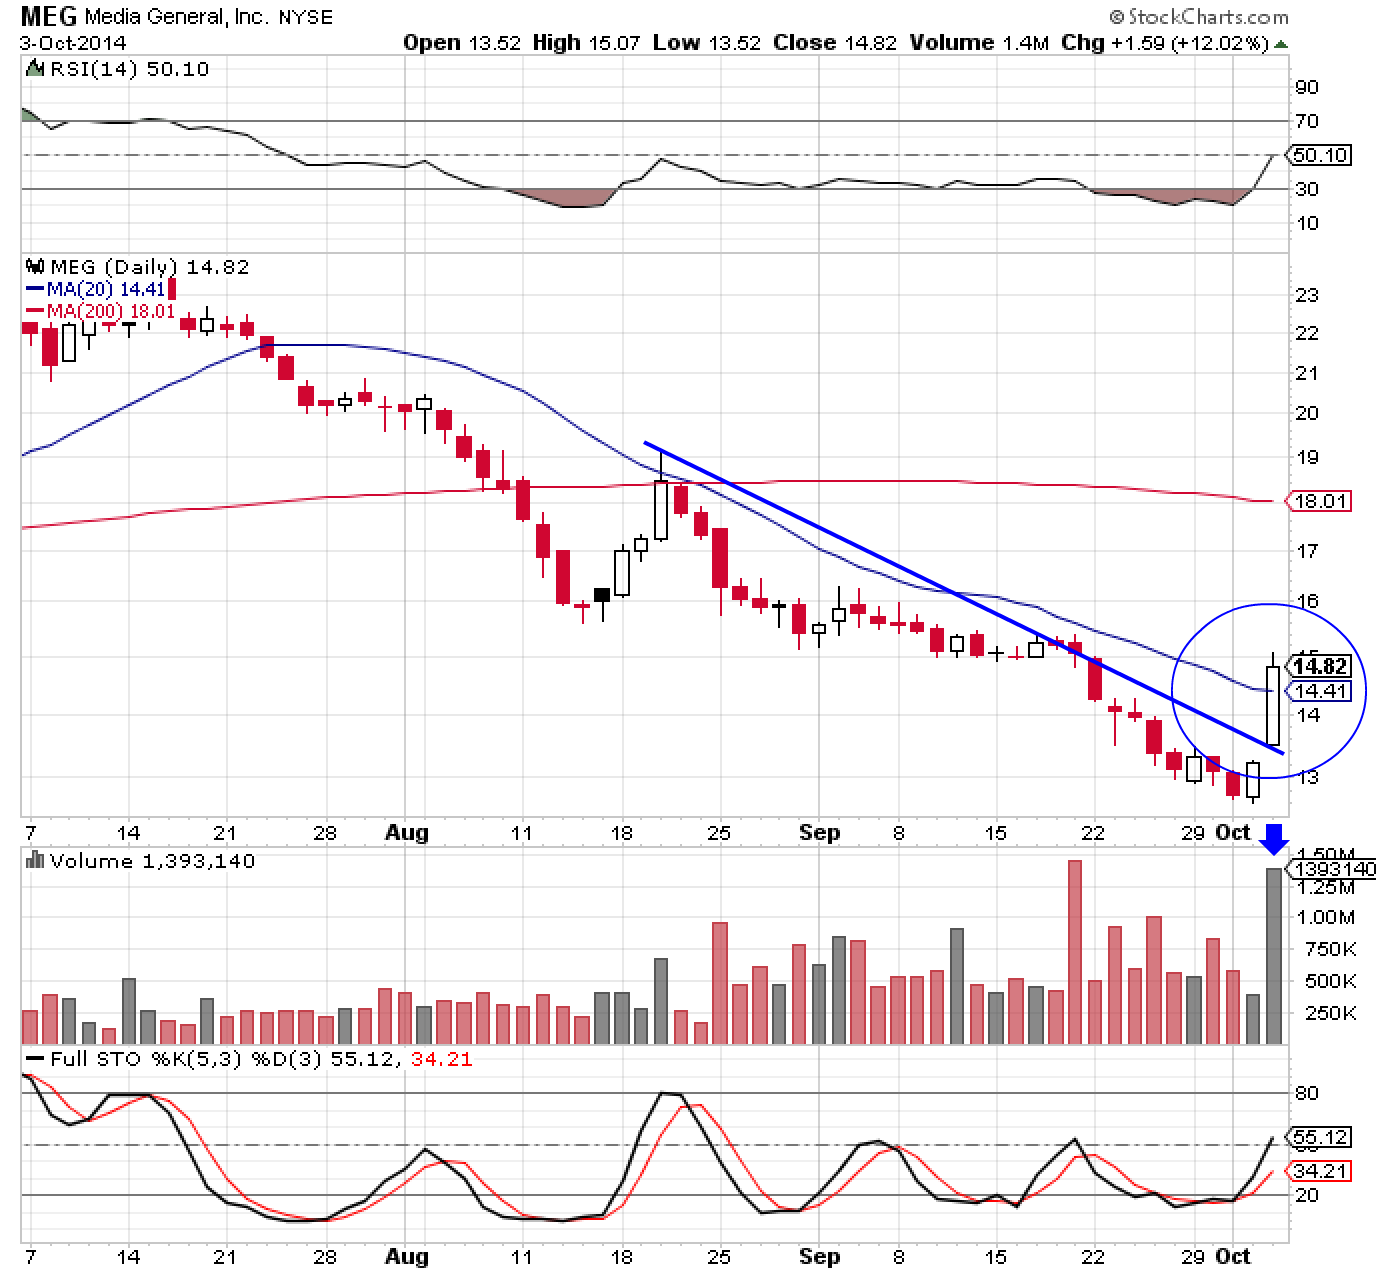
Task: Click the 14.41 moving average tag on right axis
Action: (x=1322, y=691)
